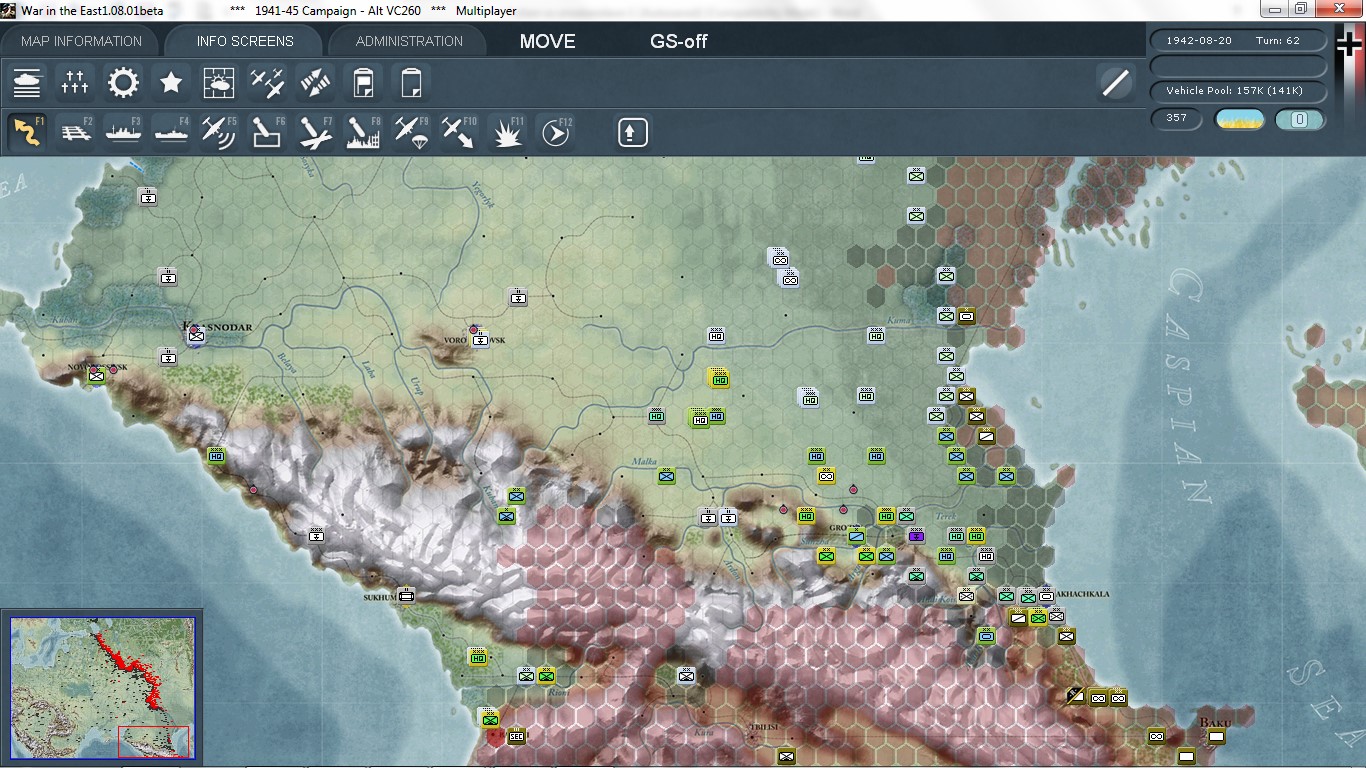The width and height of the screenshot is (1366, 768).
Task: Click the 357 value pill
Action: pos(1177,118)
